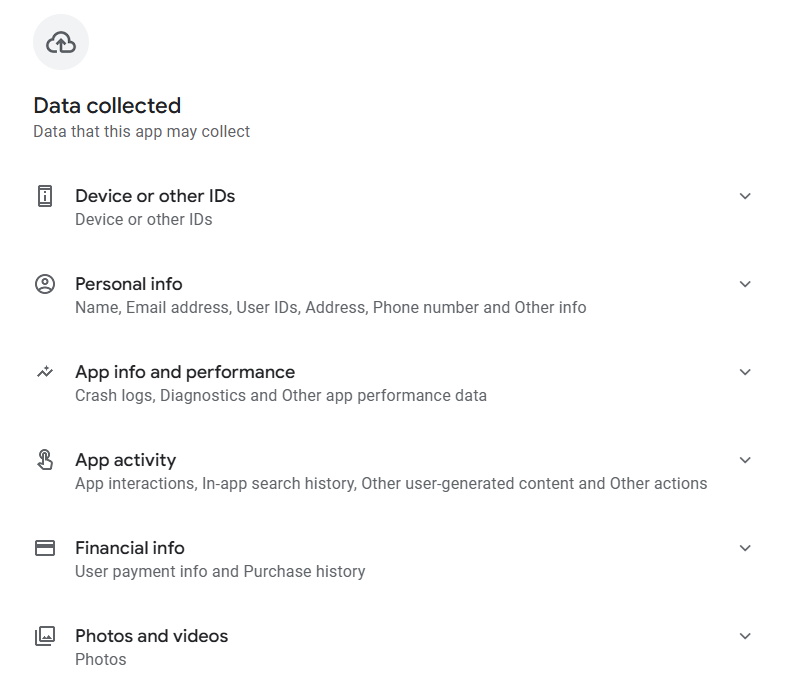Screen dimensions: 789x693
Task: Click the Photos and videos gallery icon
Action: pyautogui.click(x=45, y=636)
